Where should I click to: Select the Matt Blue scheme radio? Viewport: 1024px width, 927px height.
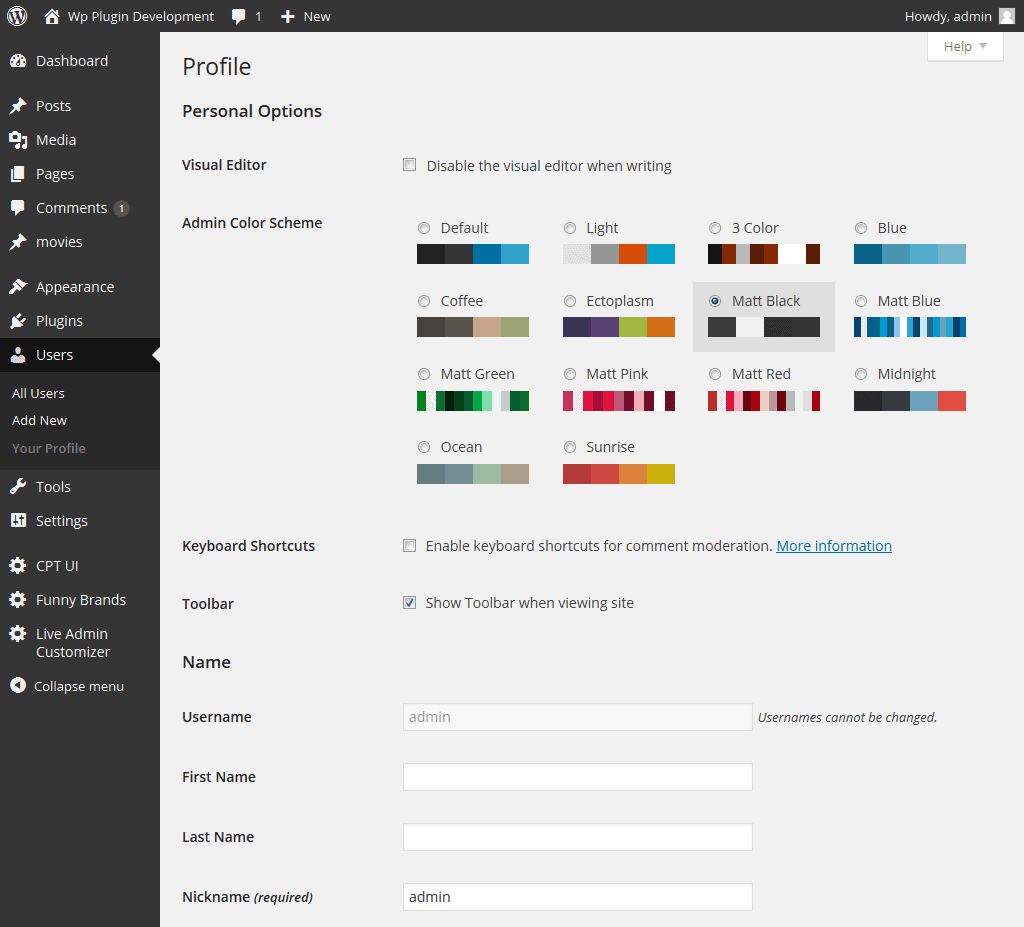click(861, 301)
